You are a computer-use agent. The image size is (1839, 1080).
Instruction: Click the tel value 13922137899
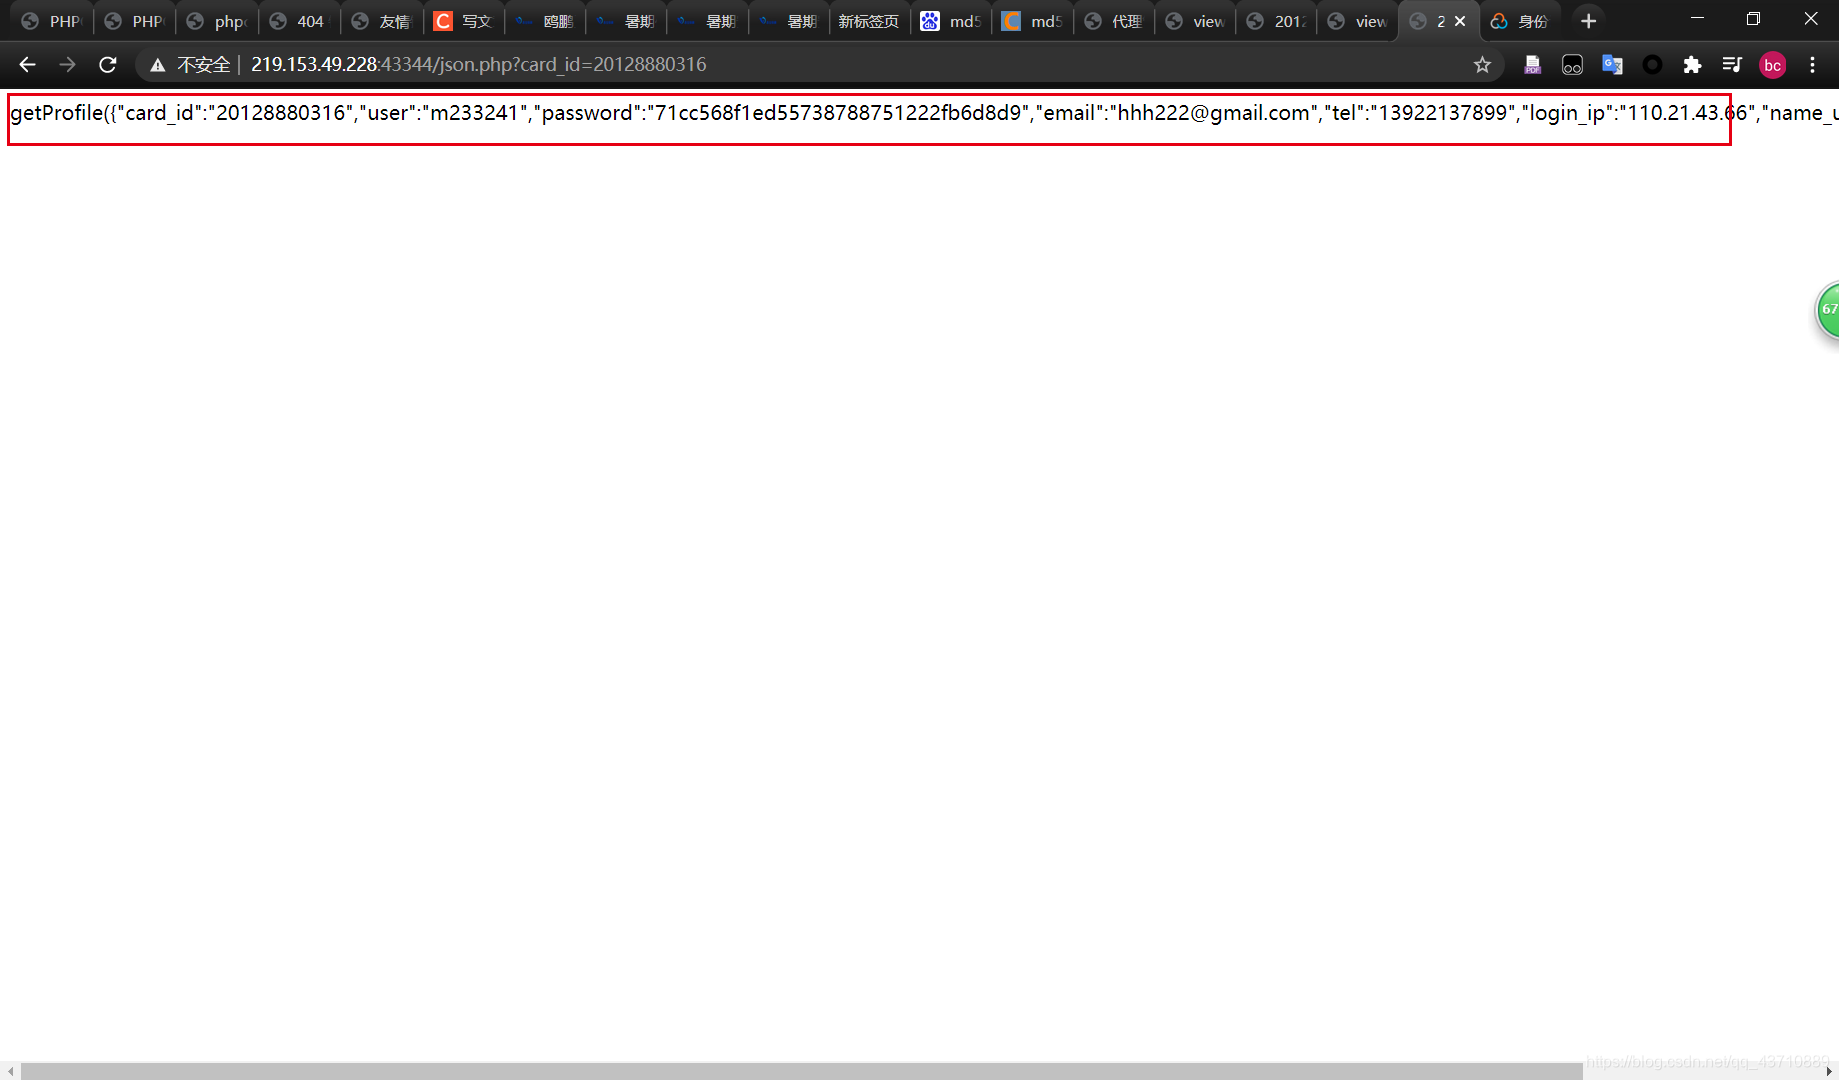1442,113
